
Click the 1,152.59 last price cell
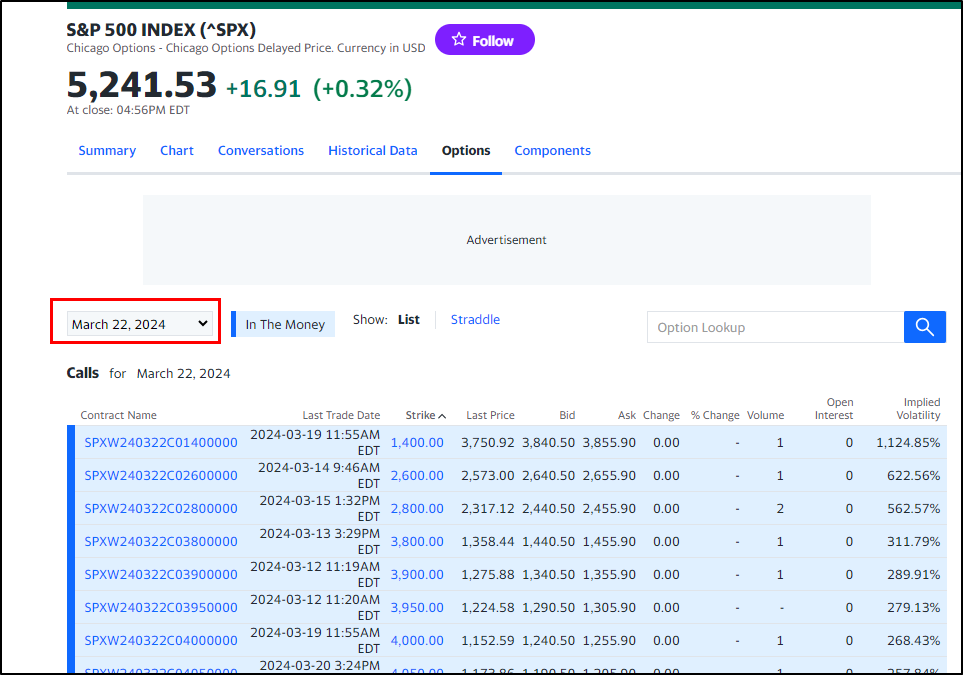pos(488,641)
